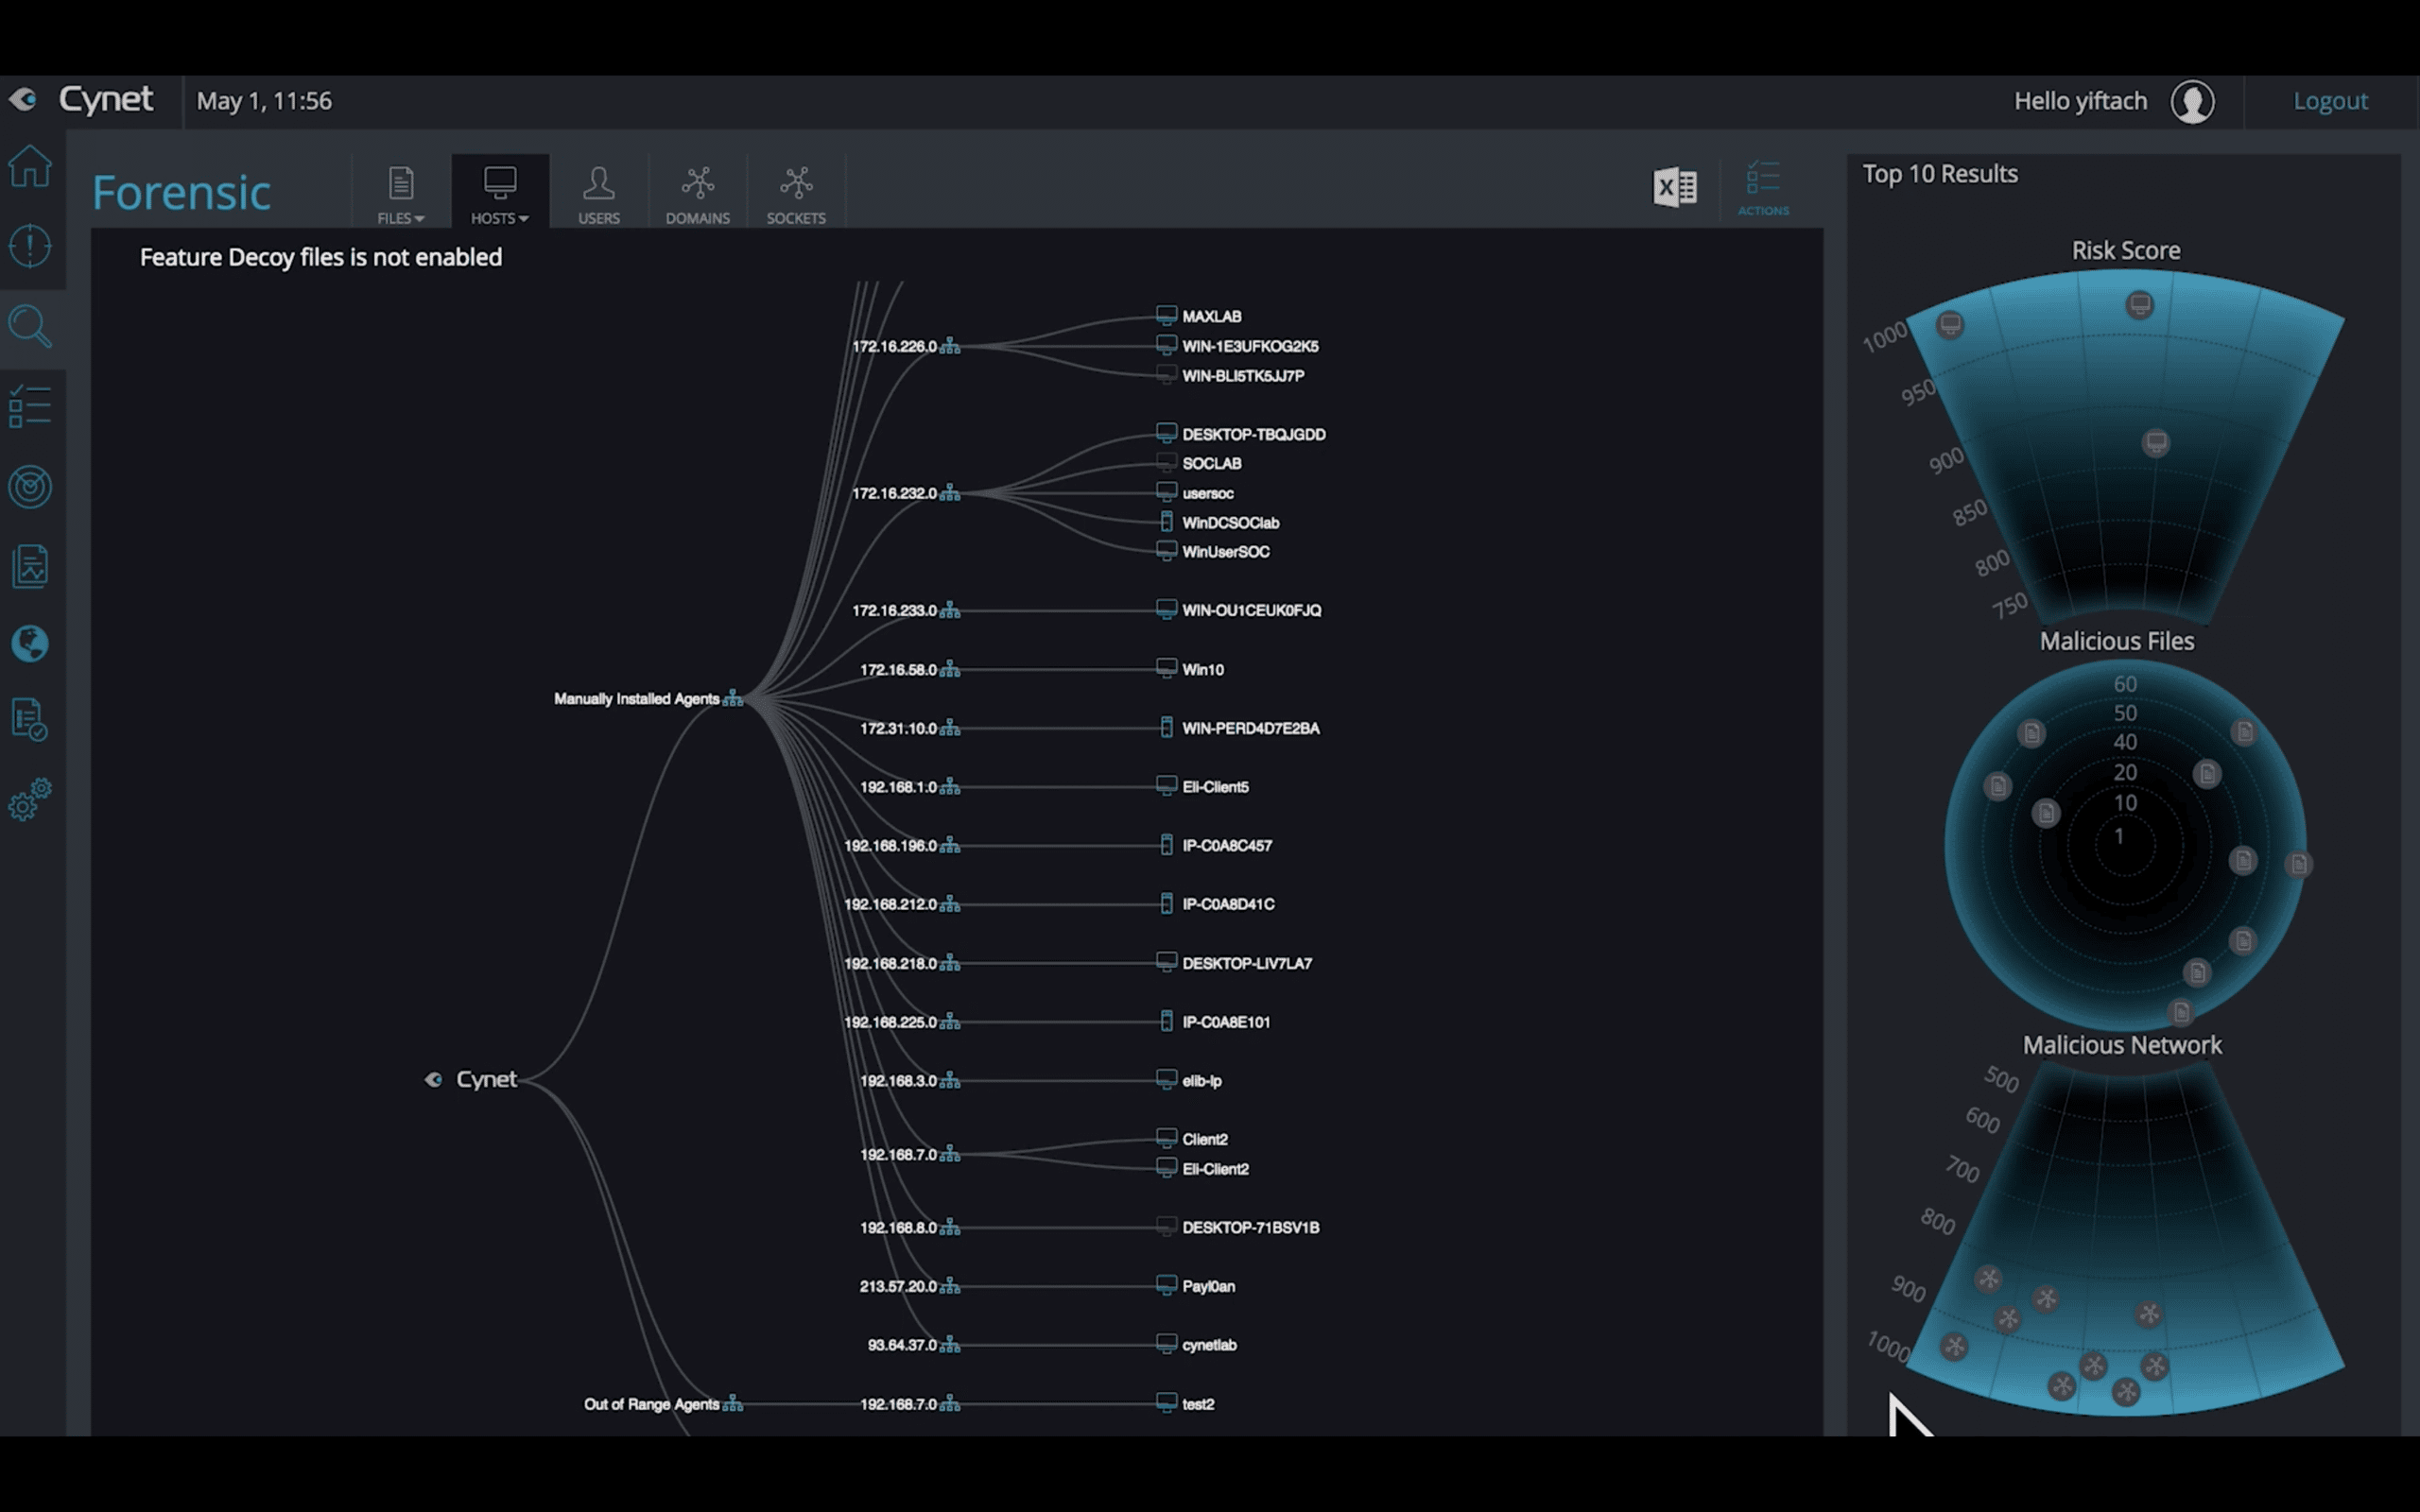Click the globe icon in the sidebar
The height and width of the screenshot is (1512, 2420).
click(x=30, y=645)
